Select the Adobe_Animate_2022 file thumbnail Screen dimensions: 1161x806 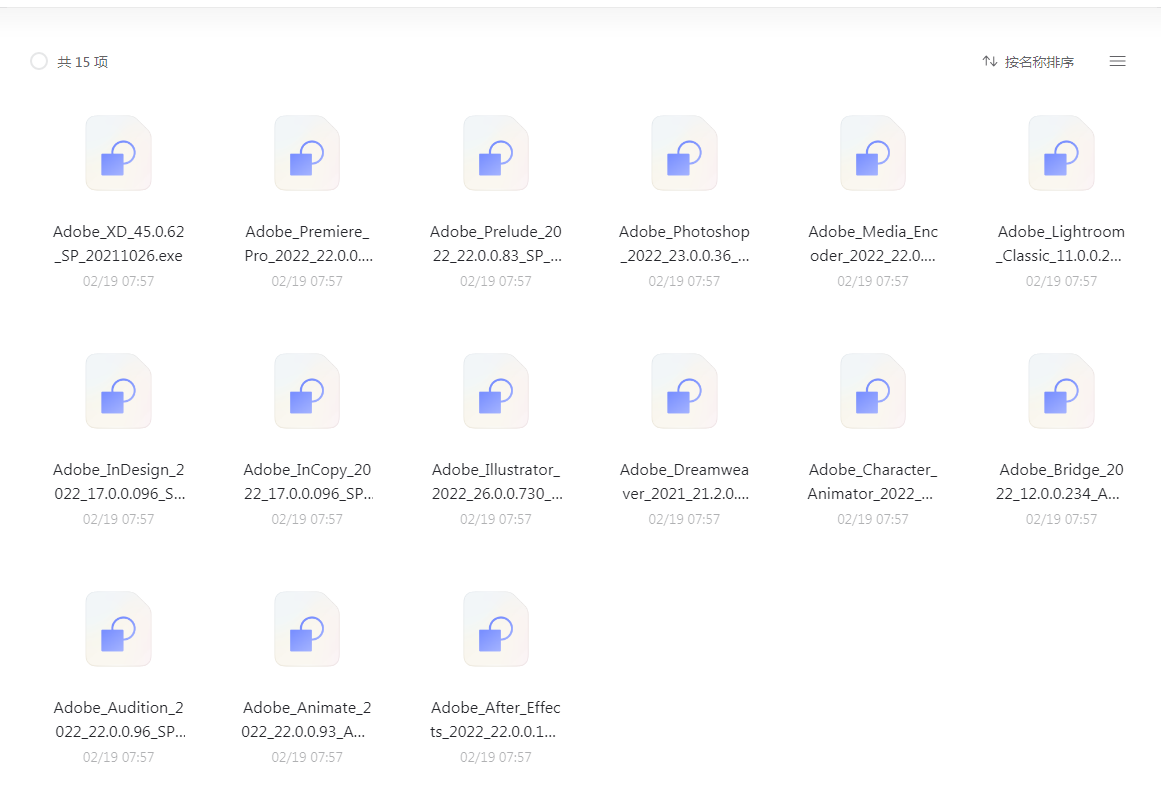point(307,630)
